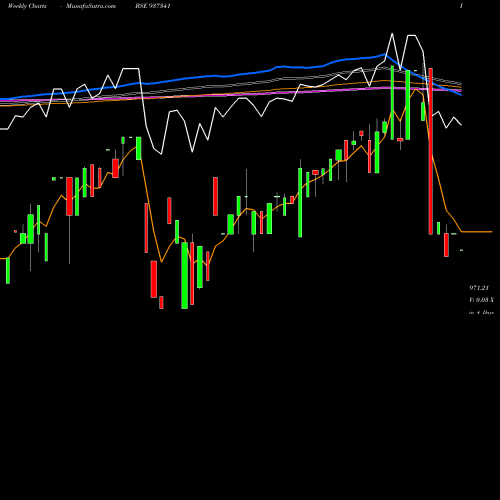Viewport: 500px width, 500px height.
Task: Click the '971.21' price value
Action: (x=479, y=288)
